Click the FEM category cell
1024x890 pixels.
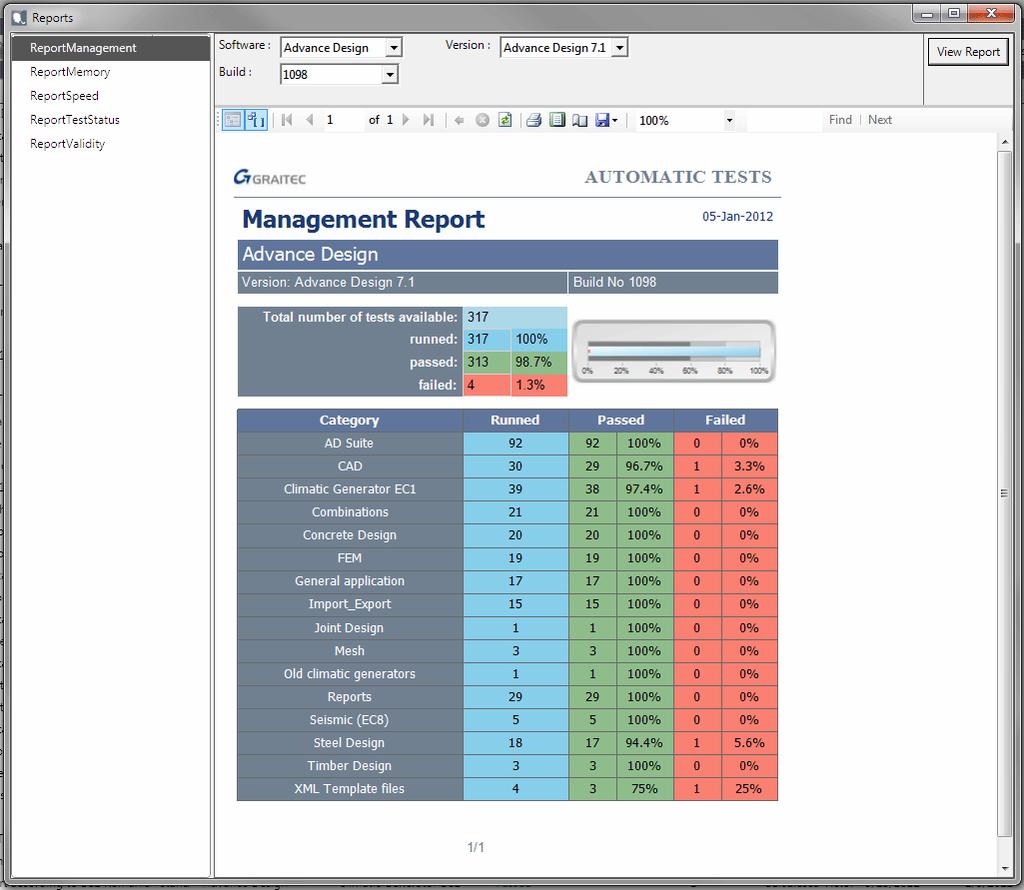(349, 558)
